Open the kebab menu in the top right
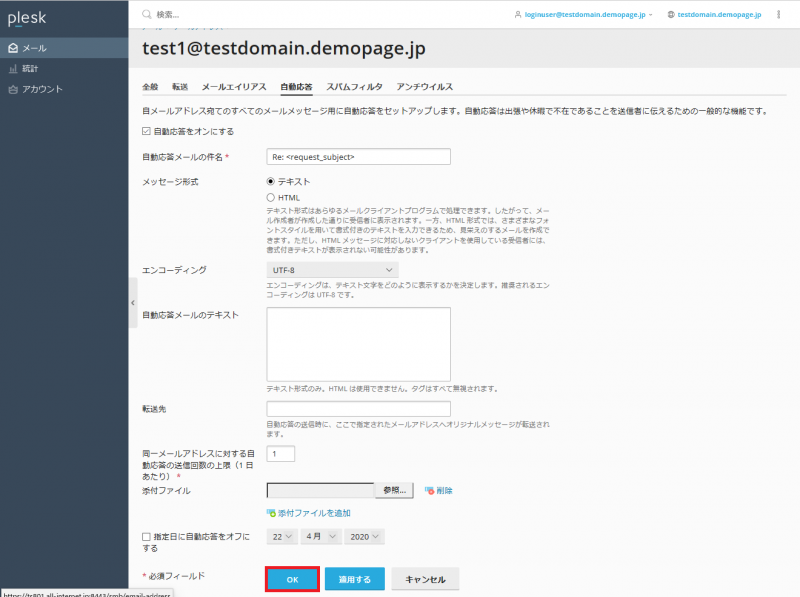 point(778,15)
